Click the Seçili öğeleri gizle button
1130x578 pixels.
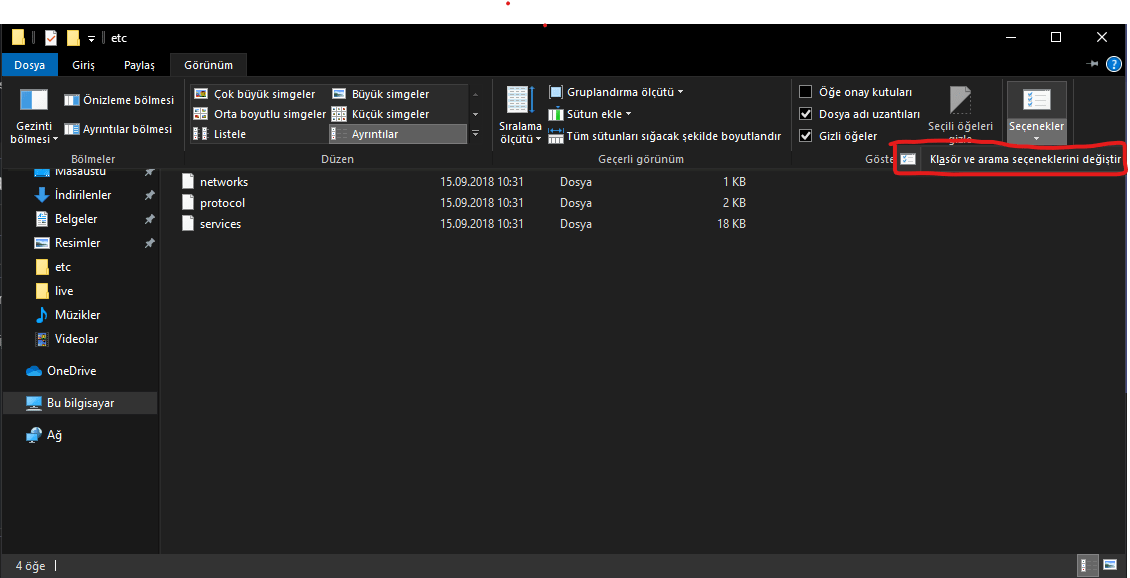pos(960,115)
